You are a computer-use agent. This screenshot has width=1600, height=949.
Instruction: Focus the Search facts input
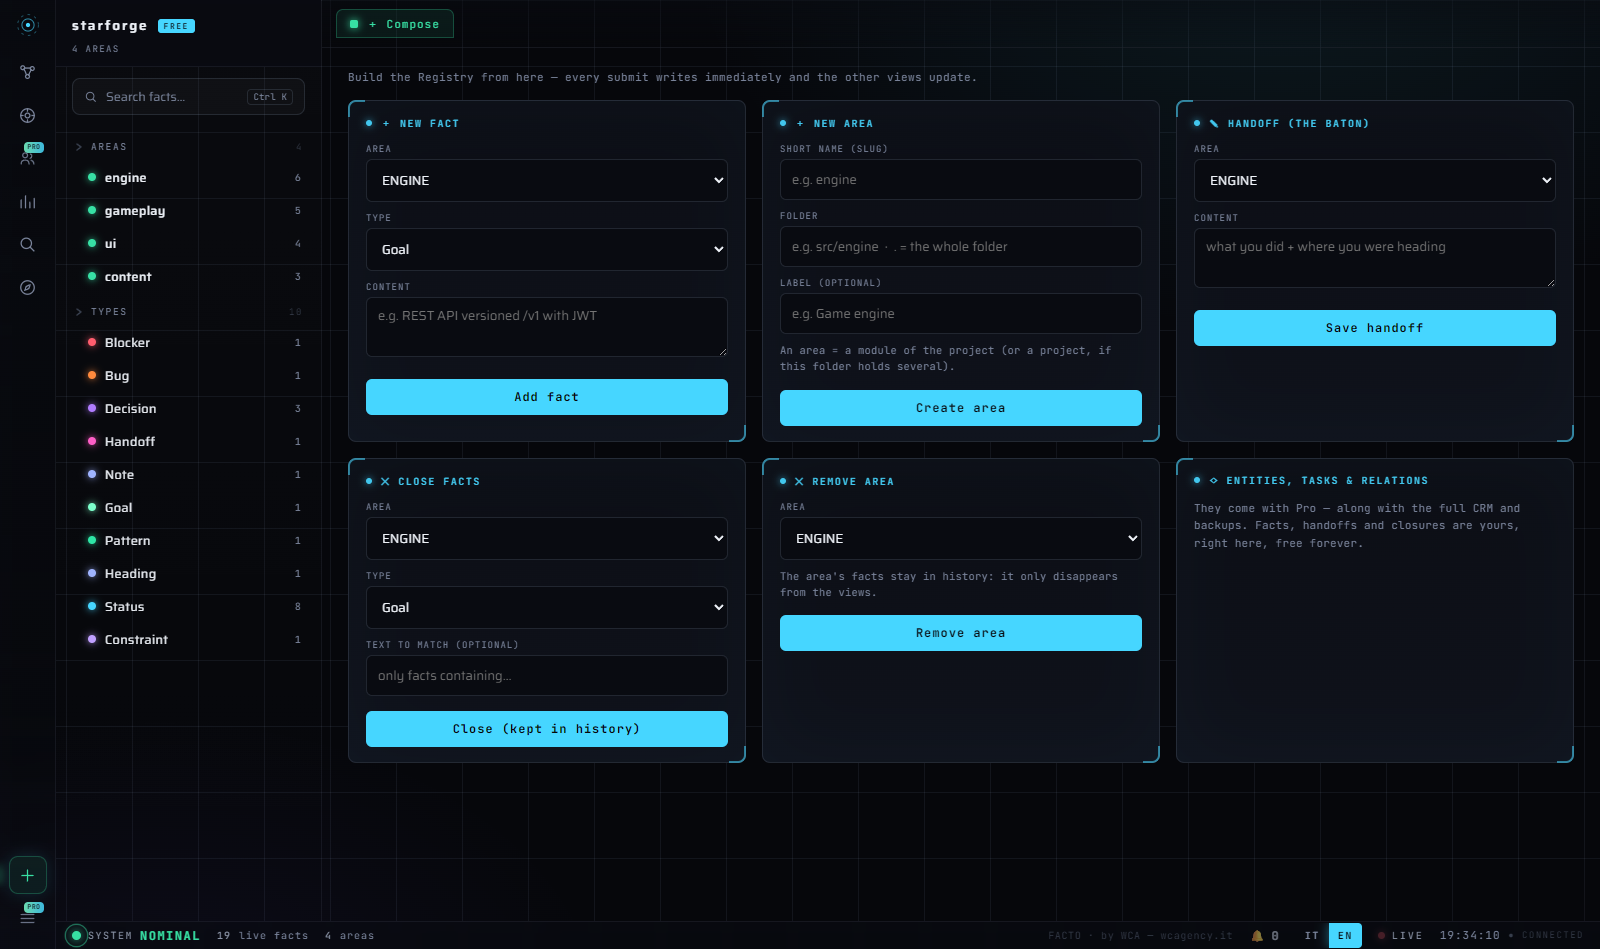click(x=188, y=97)
